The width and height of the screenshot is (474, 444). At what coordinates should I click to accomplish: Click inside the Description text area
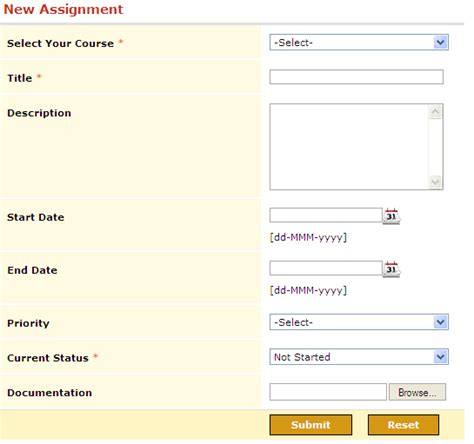coord(349,147)
